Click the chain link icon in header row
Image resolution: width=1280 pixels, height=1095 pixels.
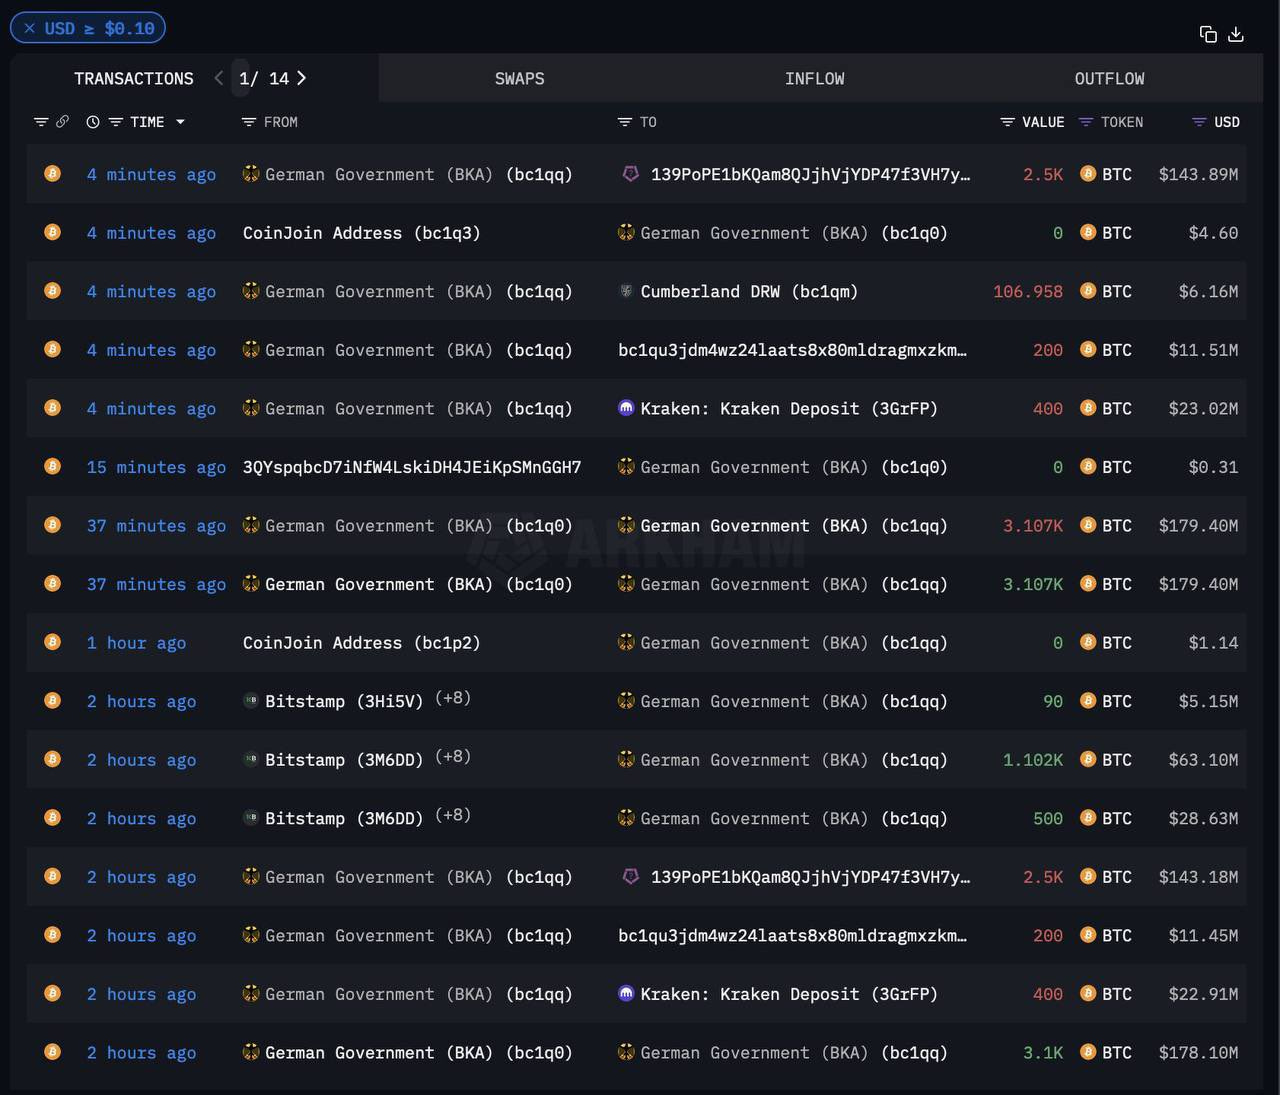pyautogui.click(x=62, y=122)
